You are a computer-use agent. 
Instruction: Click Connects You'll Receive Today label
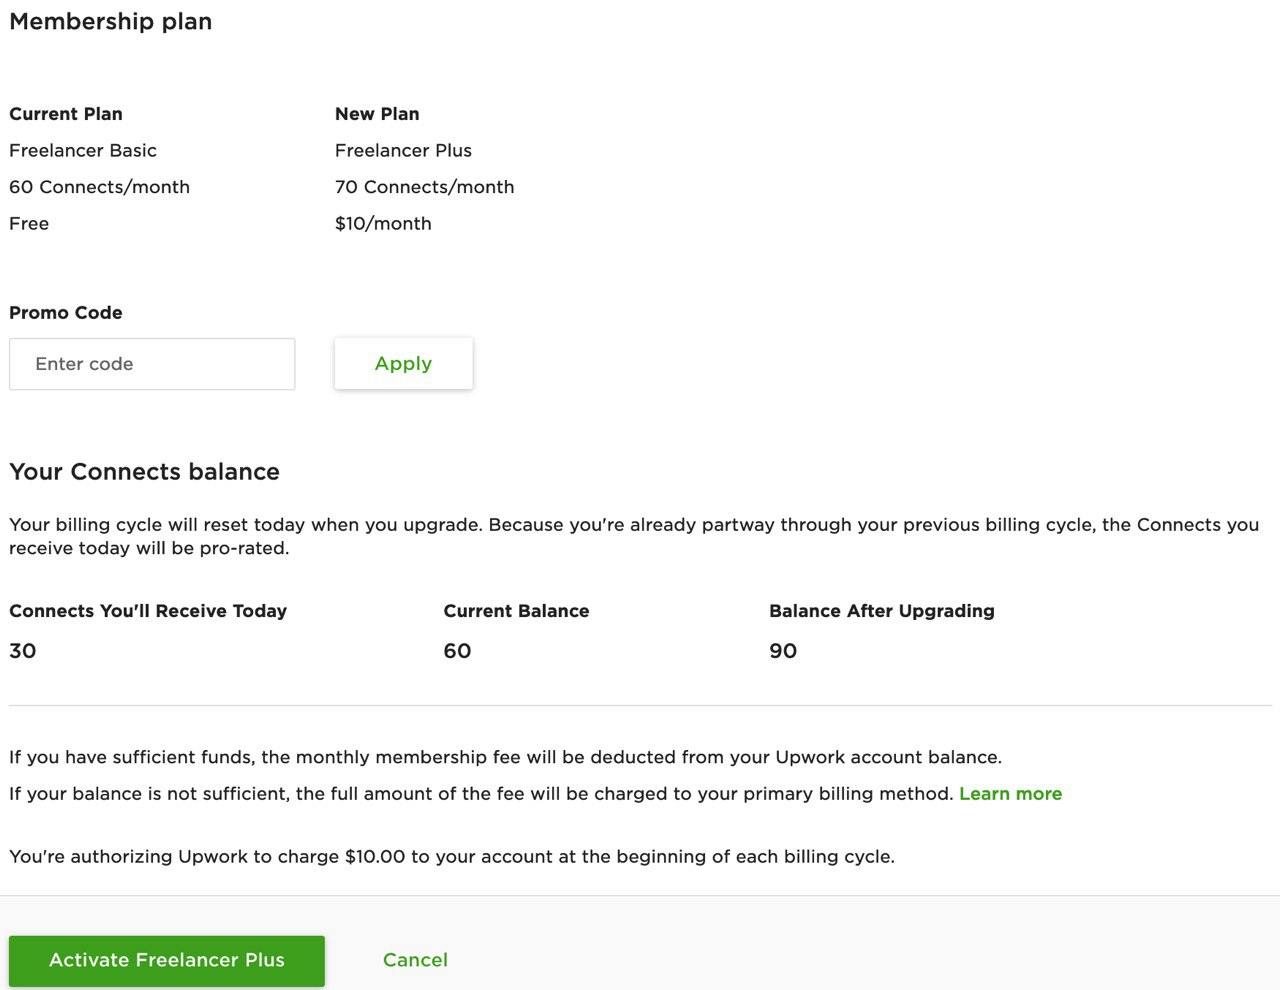click(x=148, y=611)
